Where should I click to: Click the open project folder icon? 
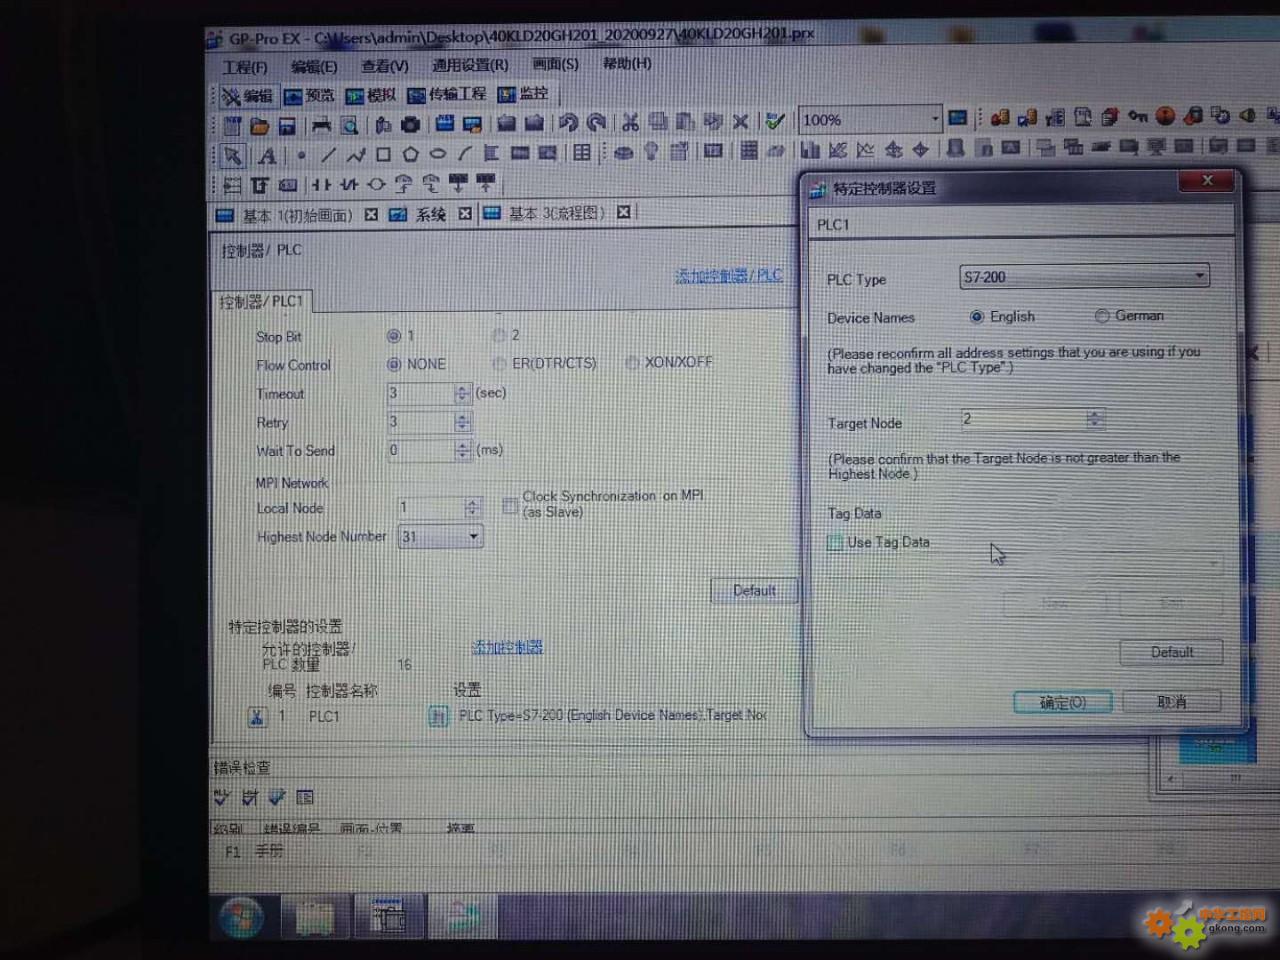(260, 126)
